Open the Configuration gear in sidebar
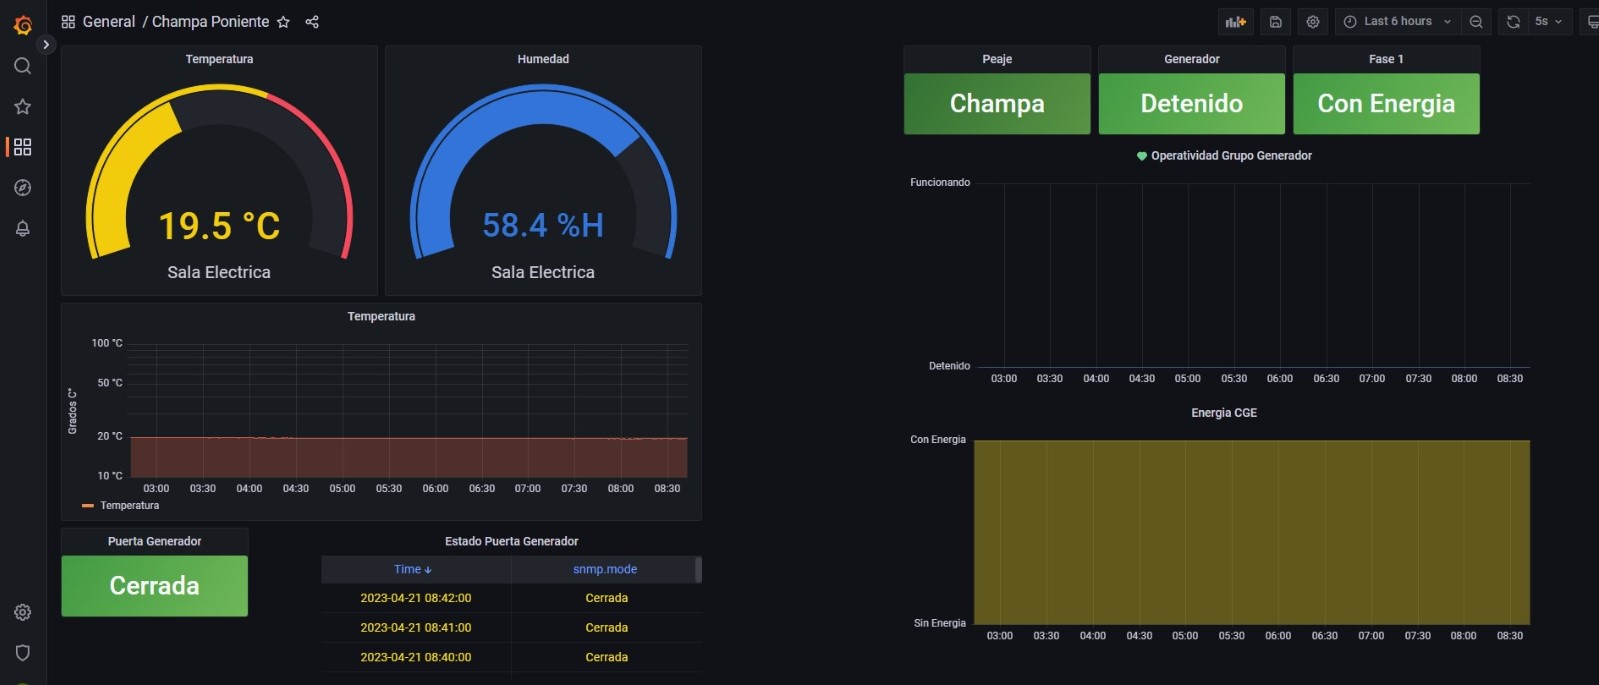Image resolution: width=1599 pixels, height=685 pixels. pyautogui.click(x=22, y=612)
